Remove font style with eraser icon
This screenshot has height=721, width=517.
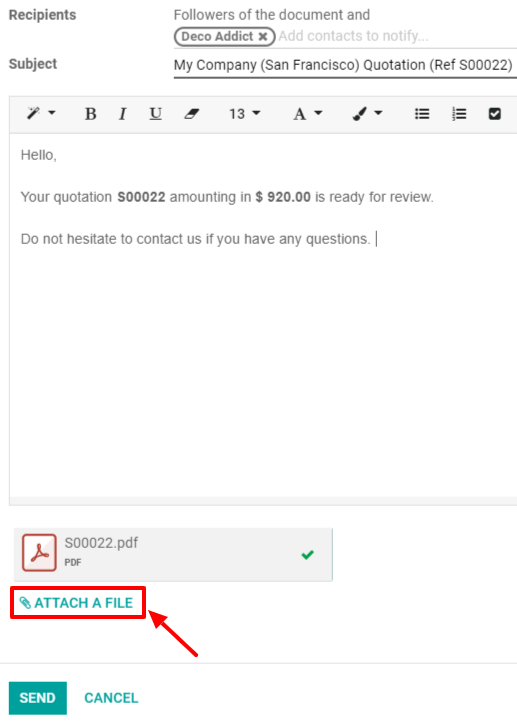click(x=191, y=114)
